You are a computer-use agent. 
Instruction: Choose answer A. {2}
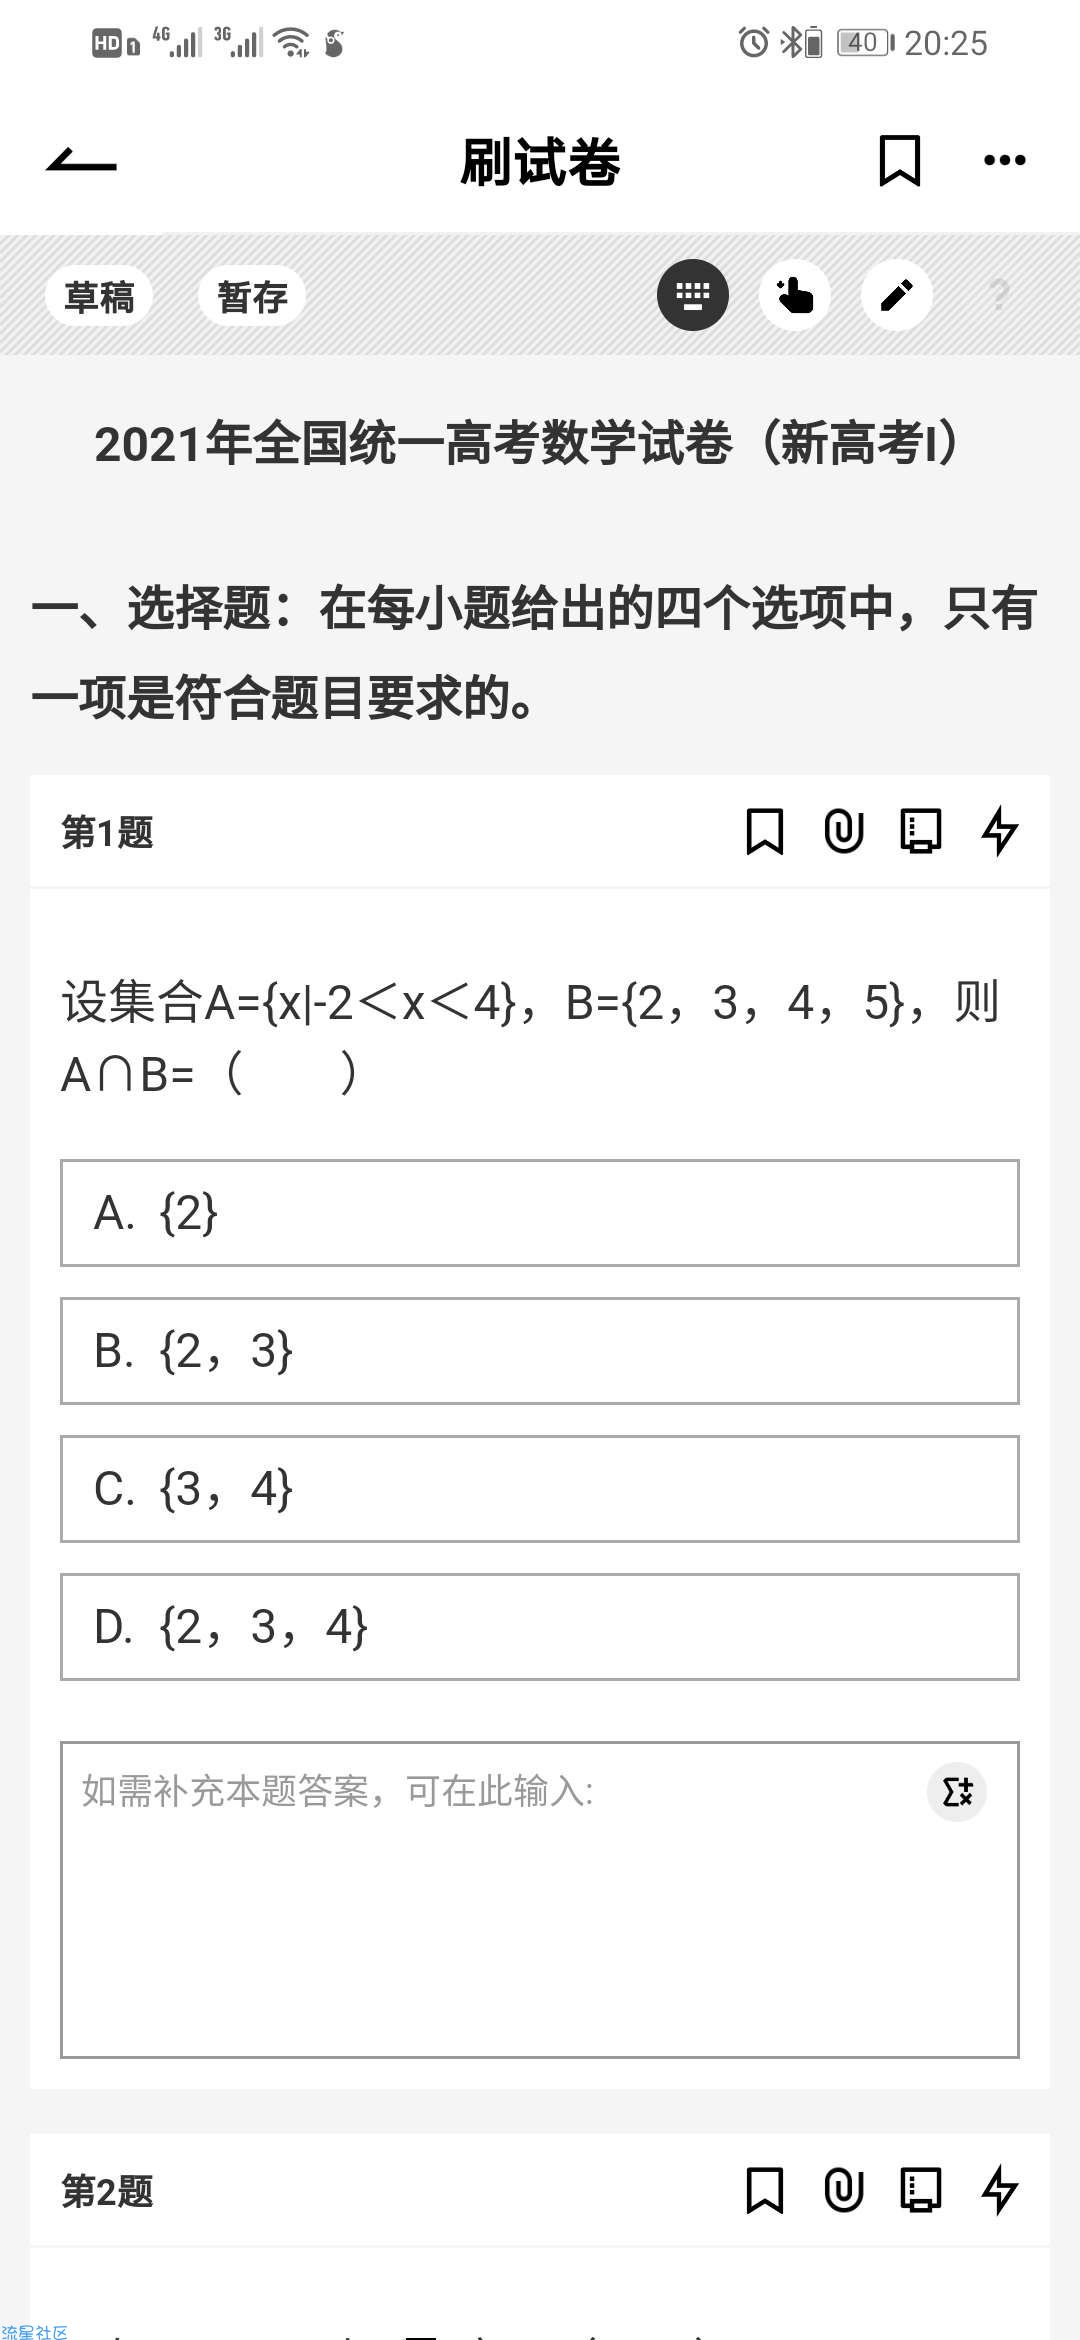tap(540, 1213)
